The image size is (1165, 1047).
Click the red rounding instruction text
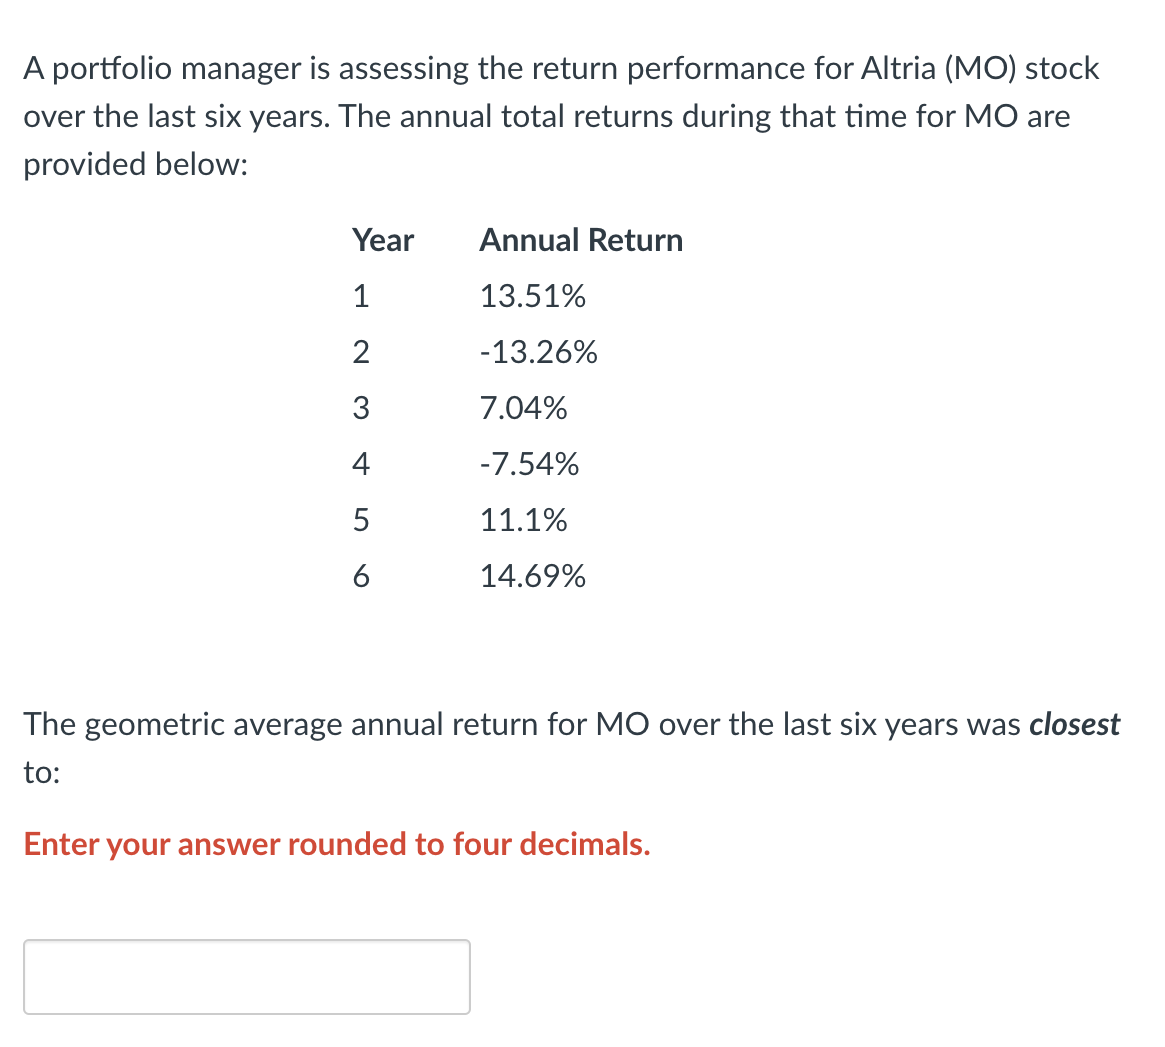coord(336,845)
